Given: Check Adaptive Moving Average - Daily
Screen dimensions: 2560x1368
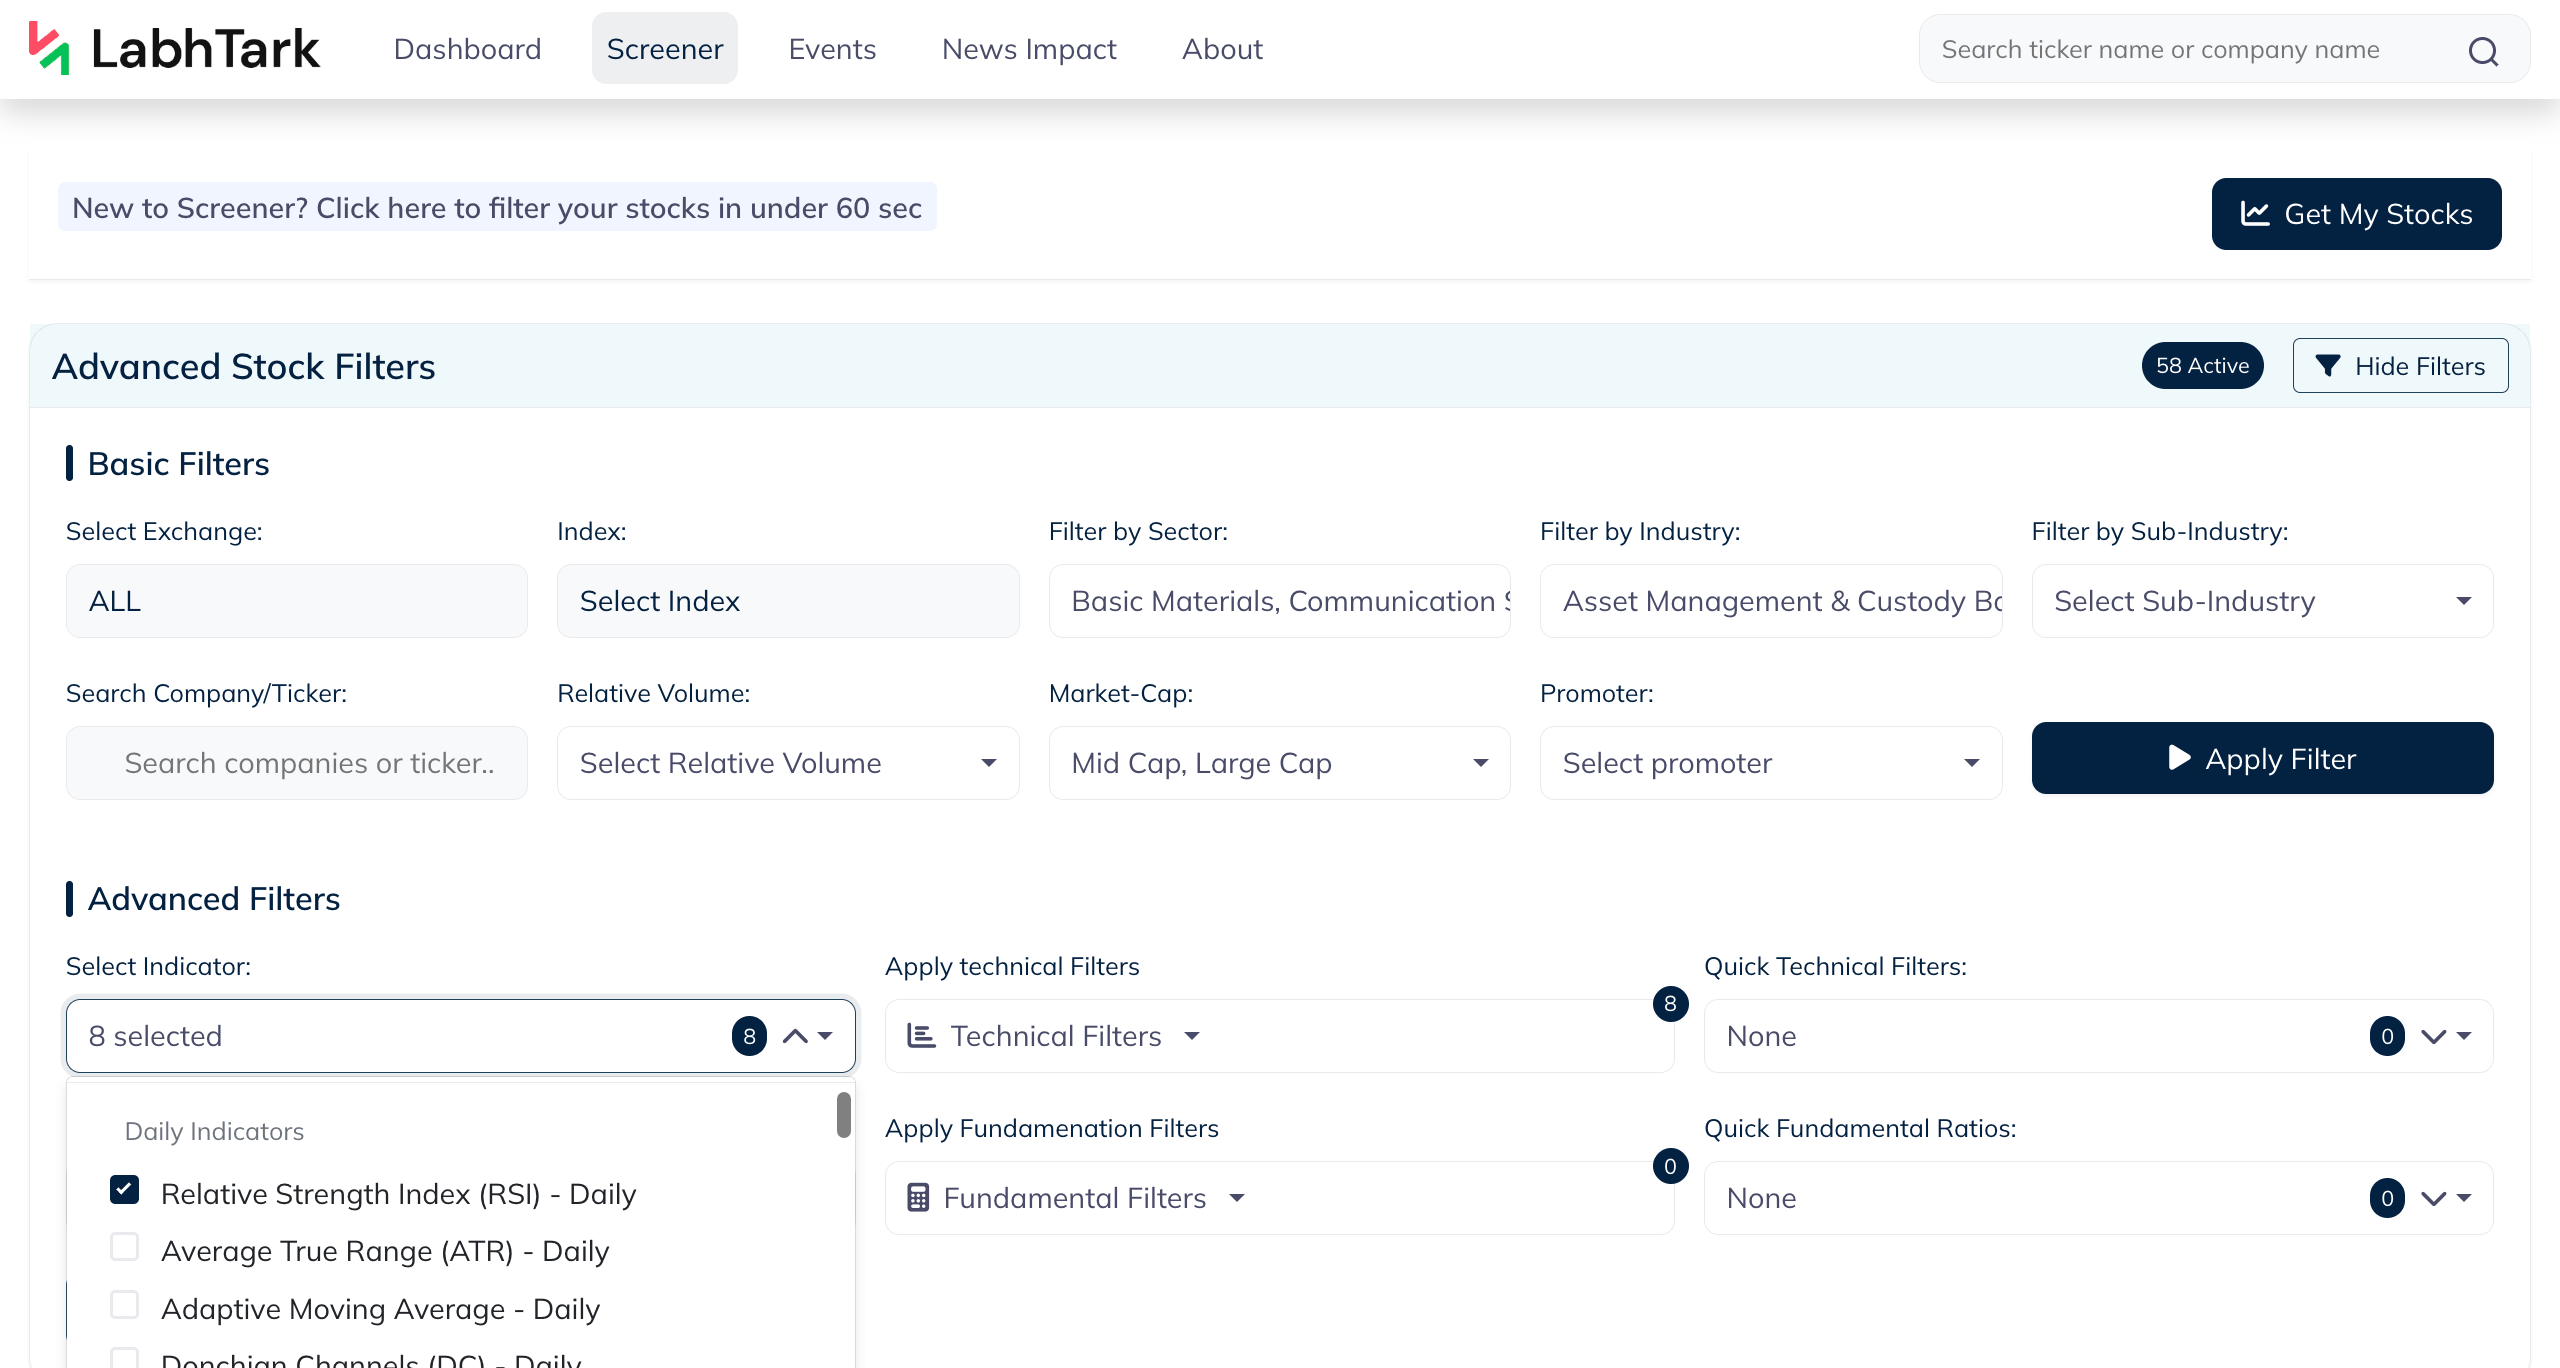Looking at the screenshot, I should pos(124,1306).
